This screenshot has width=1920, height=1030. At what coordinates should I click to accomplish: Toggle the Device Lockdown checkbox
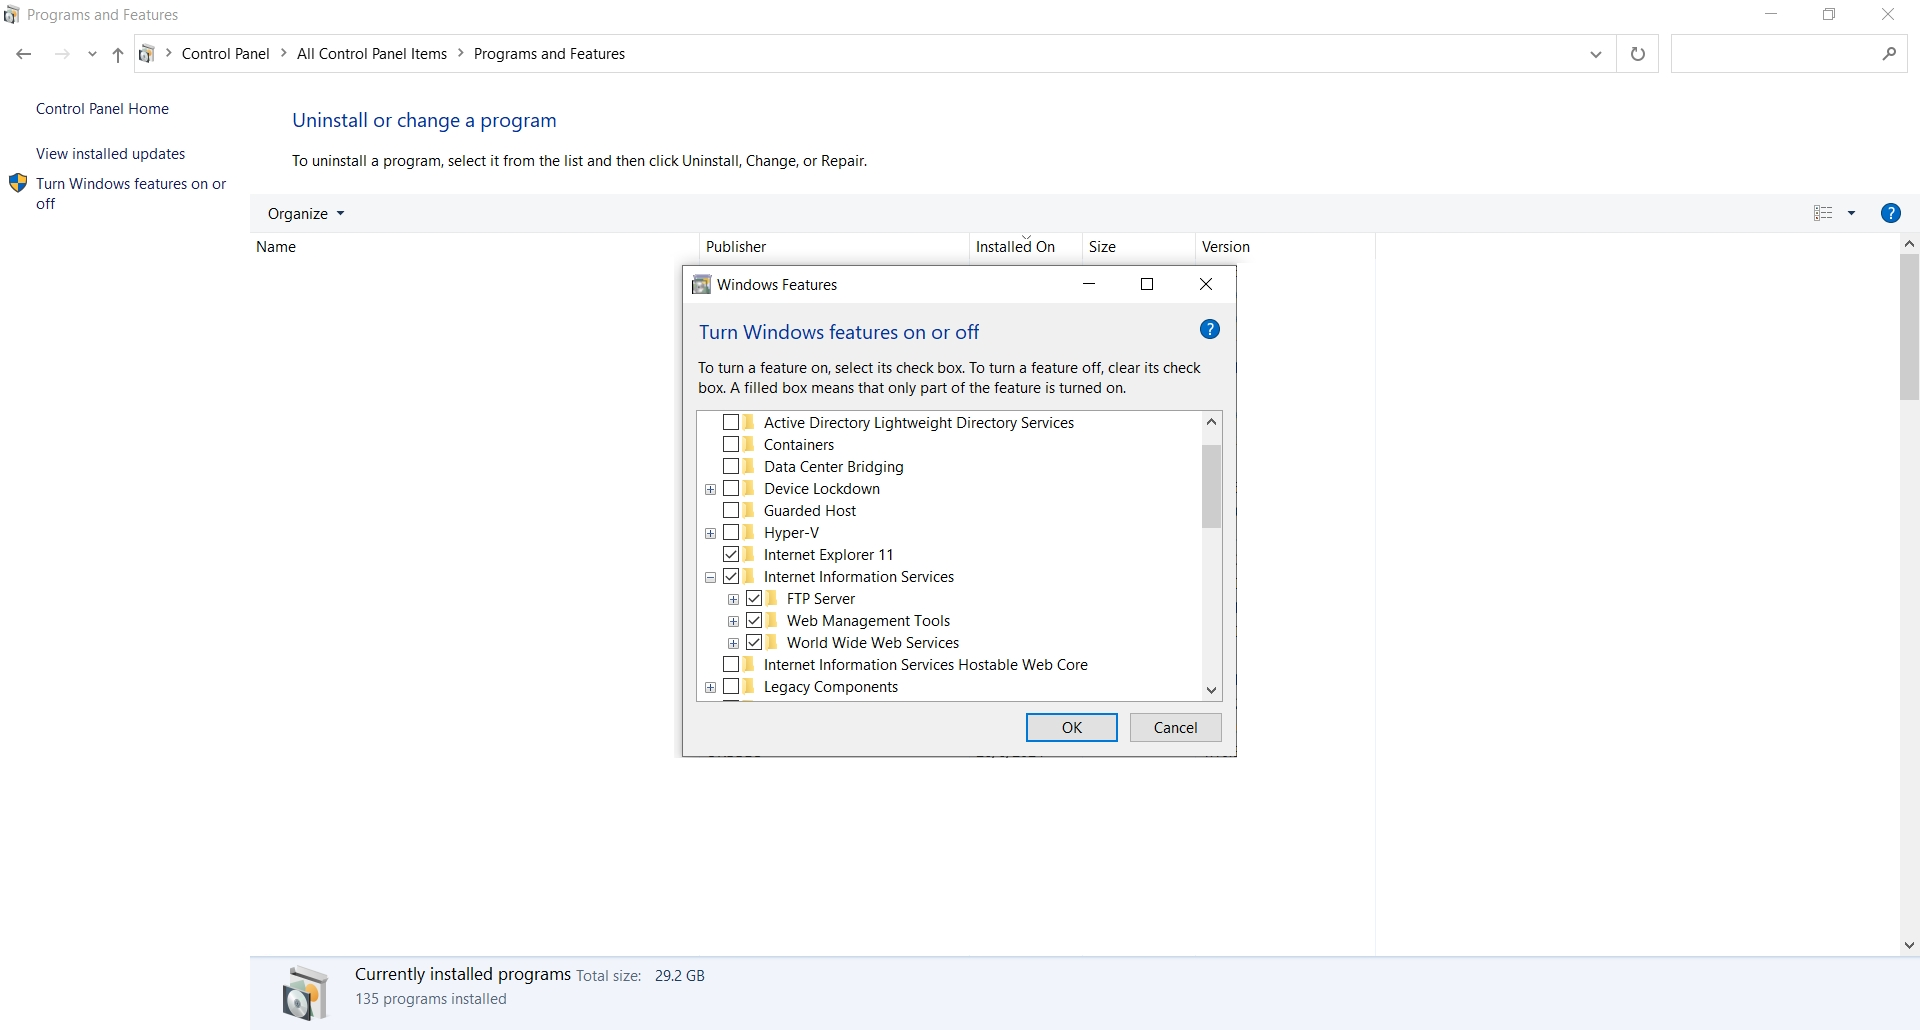(731, 489)
